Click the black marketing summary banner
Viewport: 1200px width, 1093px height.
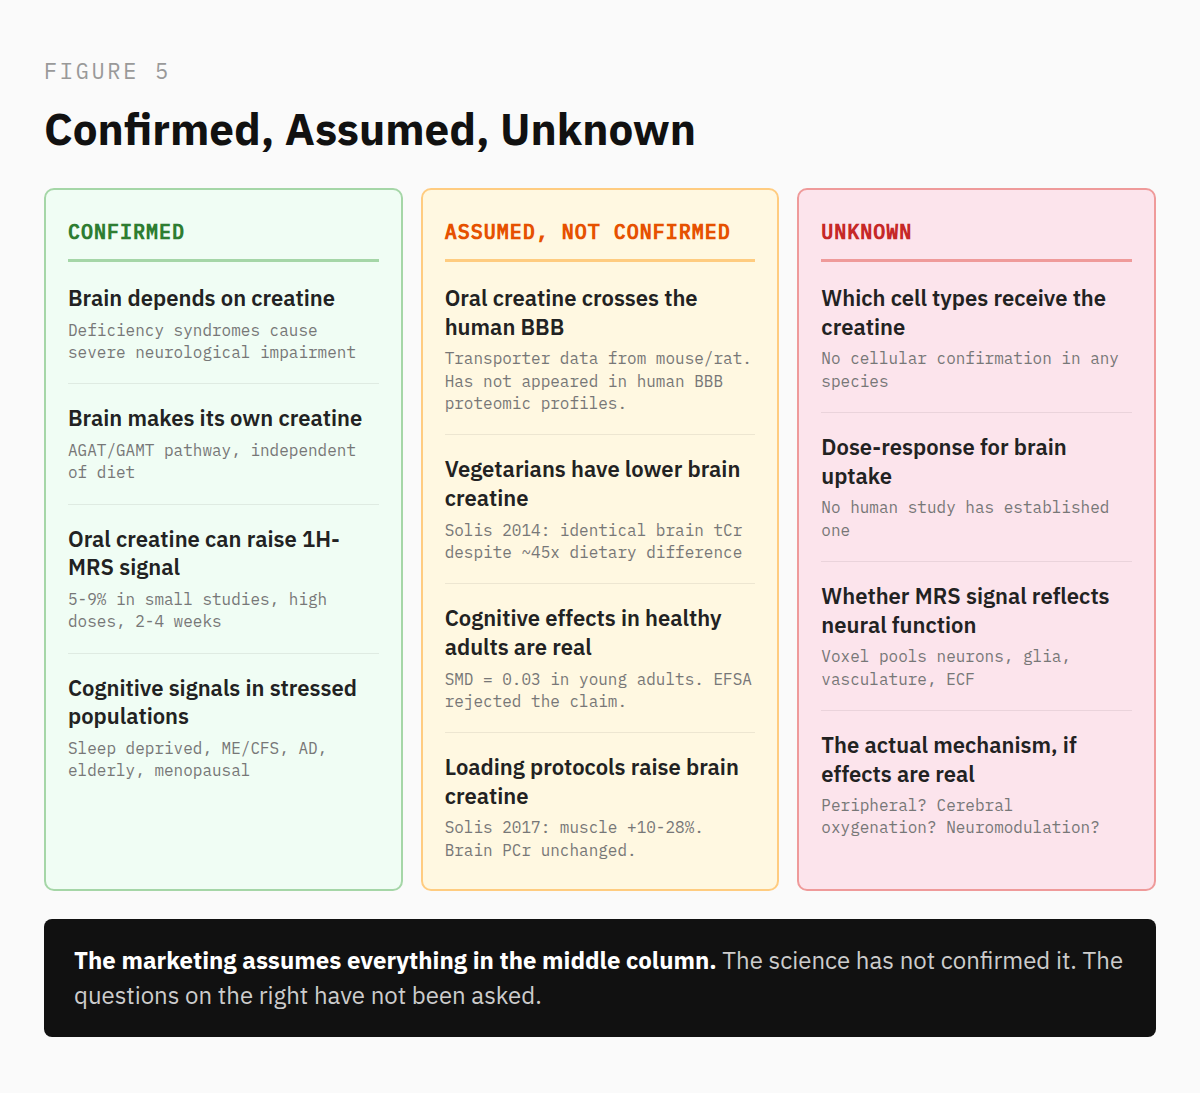point(599,977)
